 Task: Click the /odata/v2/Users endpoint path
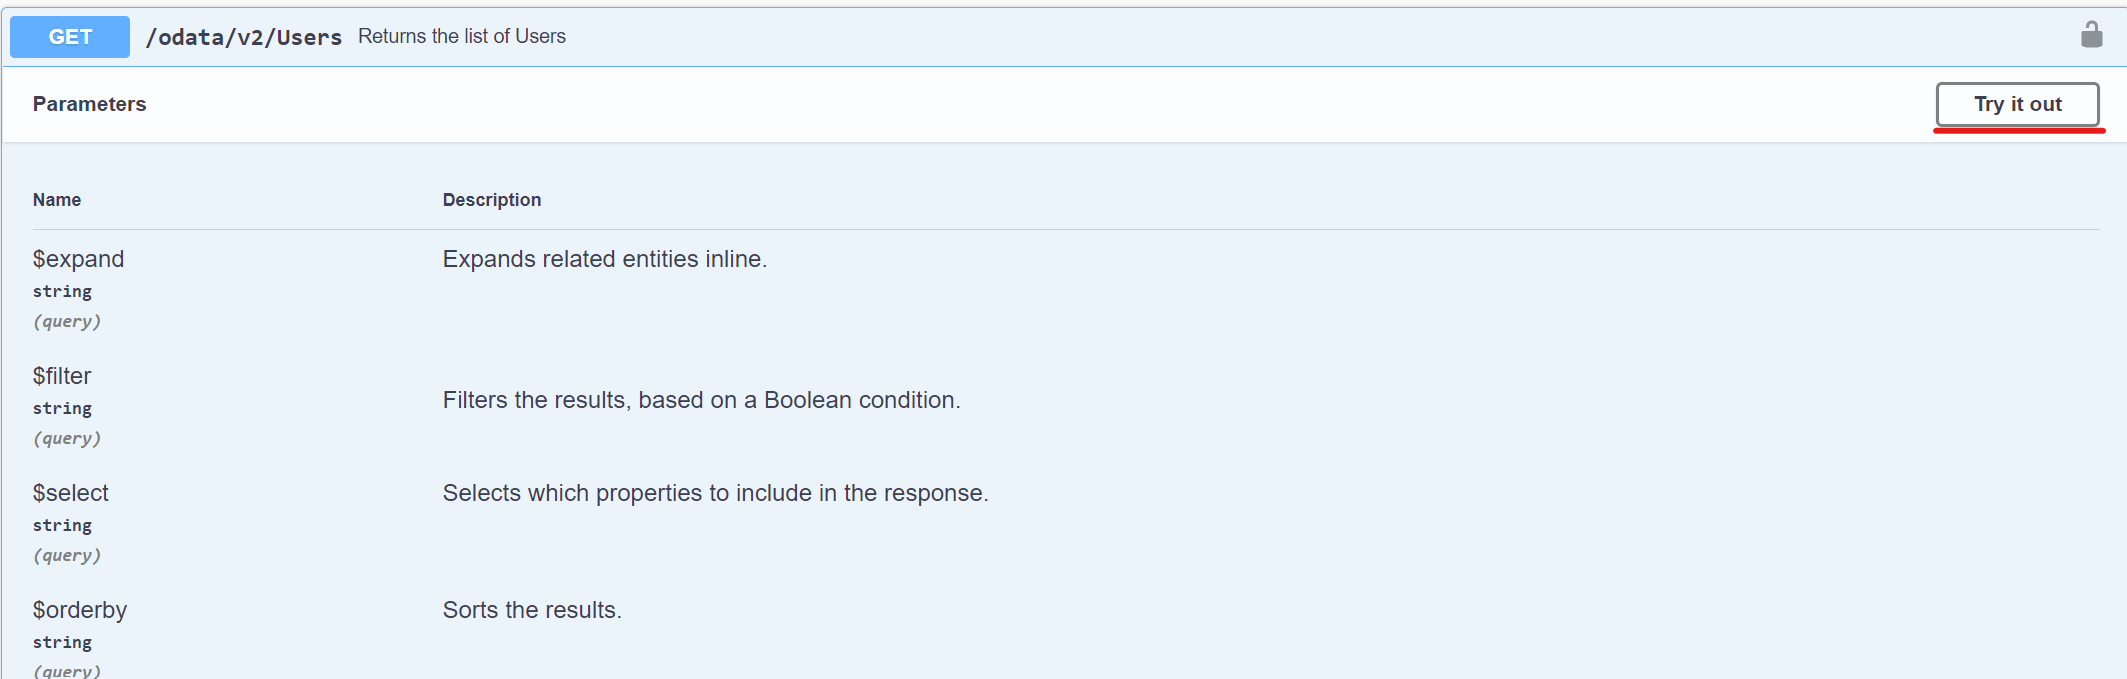coord(244,37)
